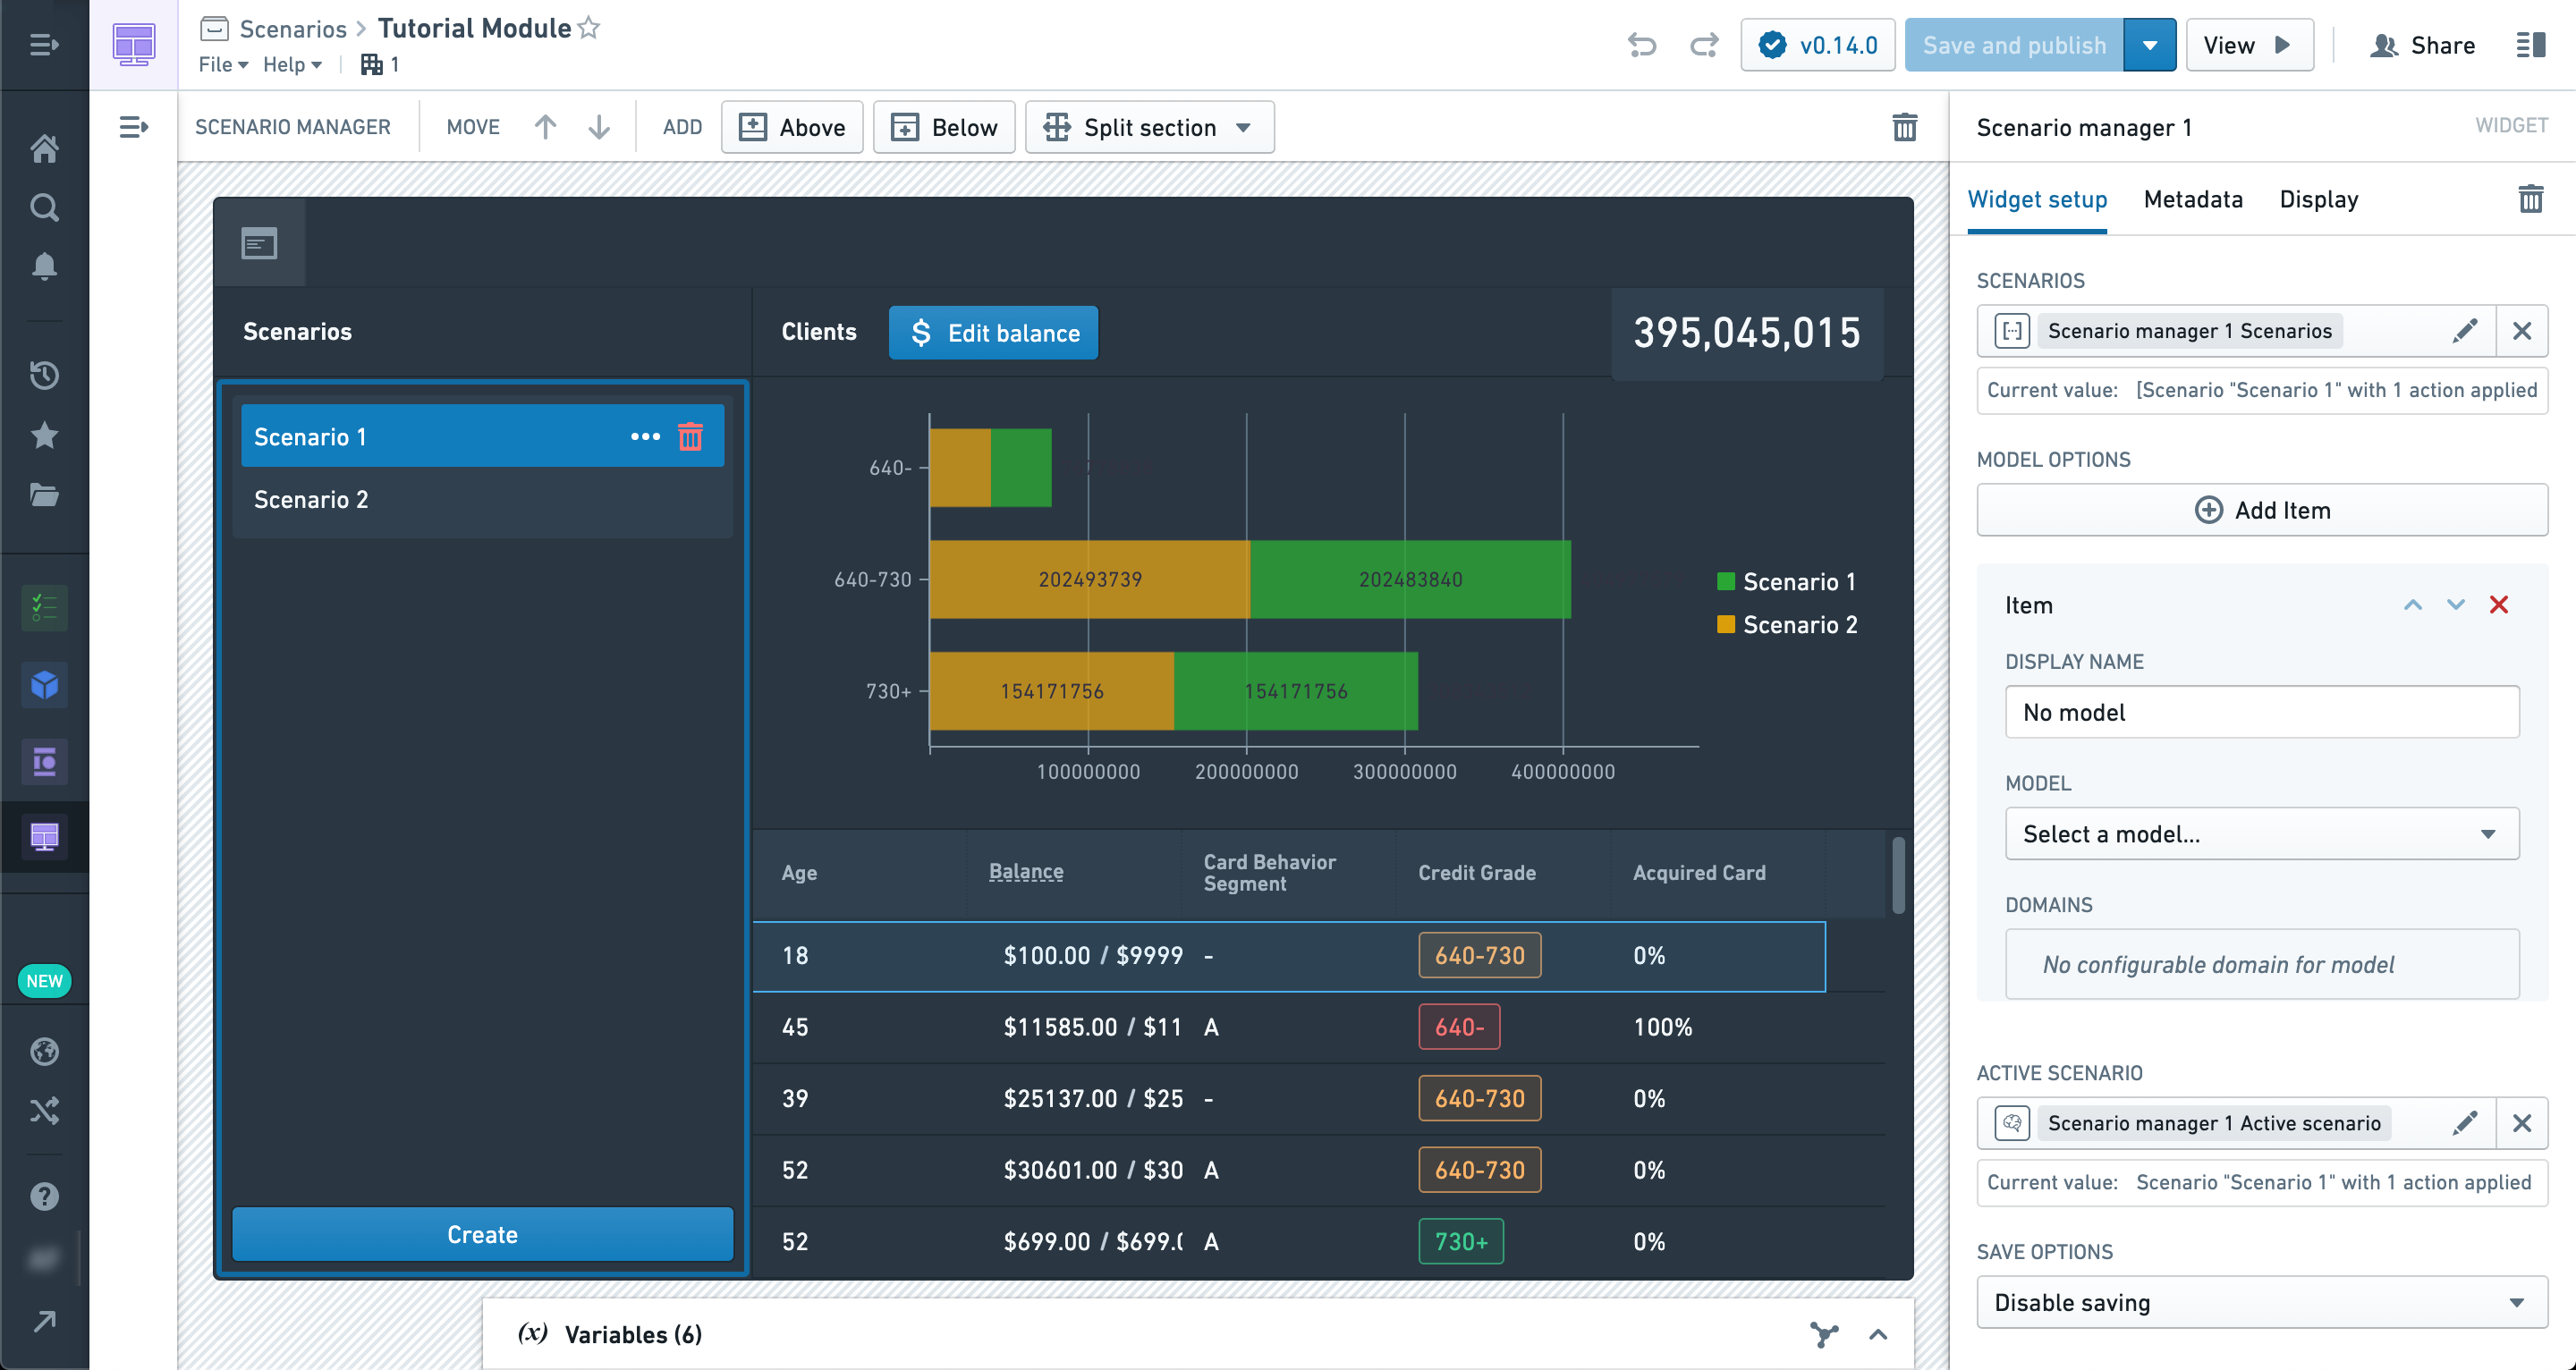Click the Share button
Viewport: 2576px width, 1370px height.
tap(2421, 45)
